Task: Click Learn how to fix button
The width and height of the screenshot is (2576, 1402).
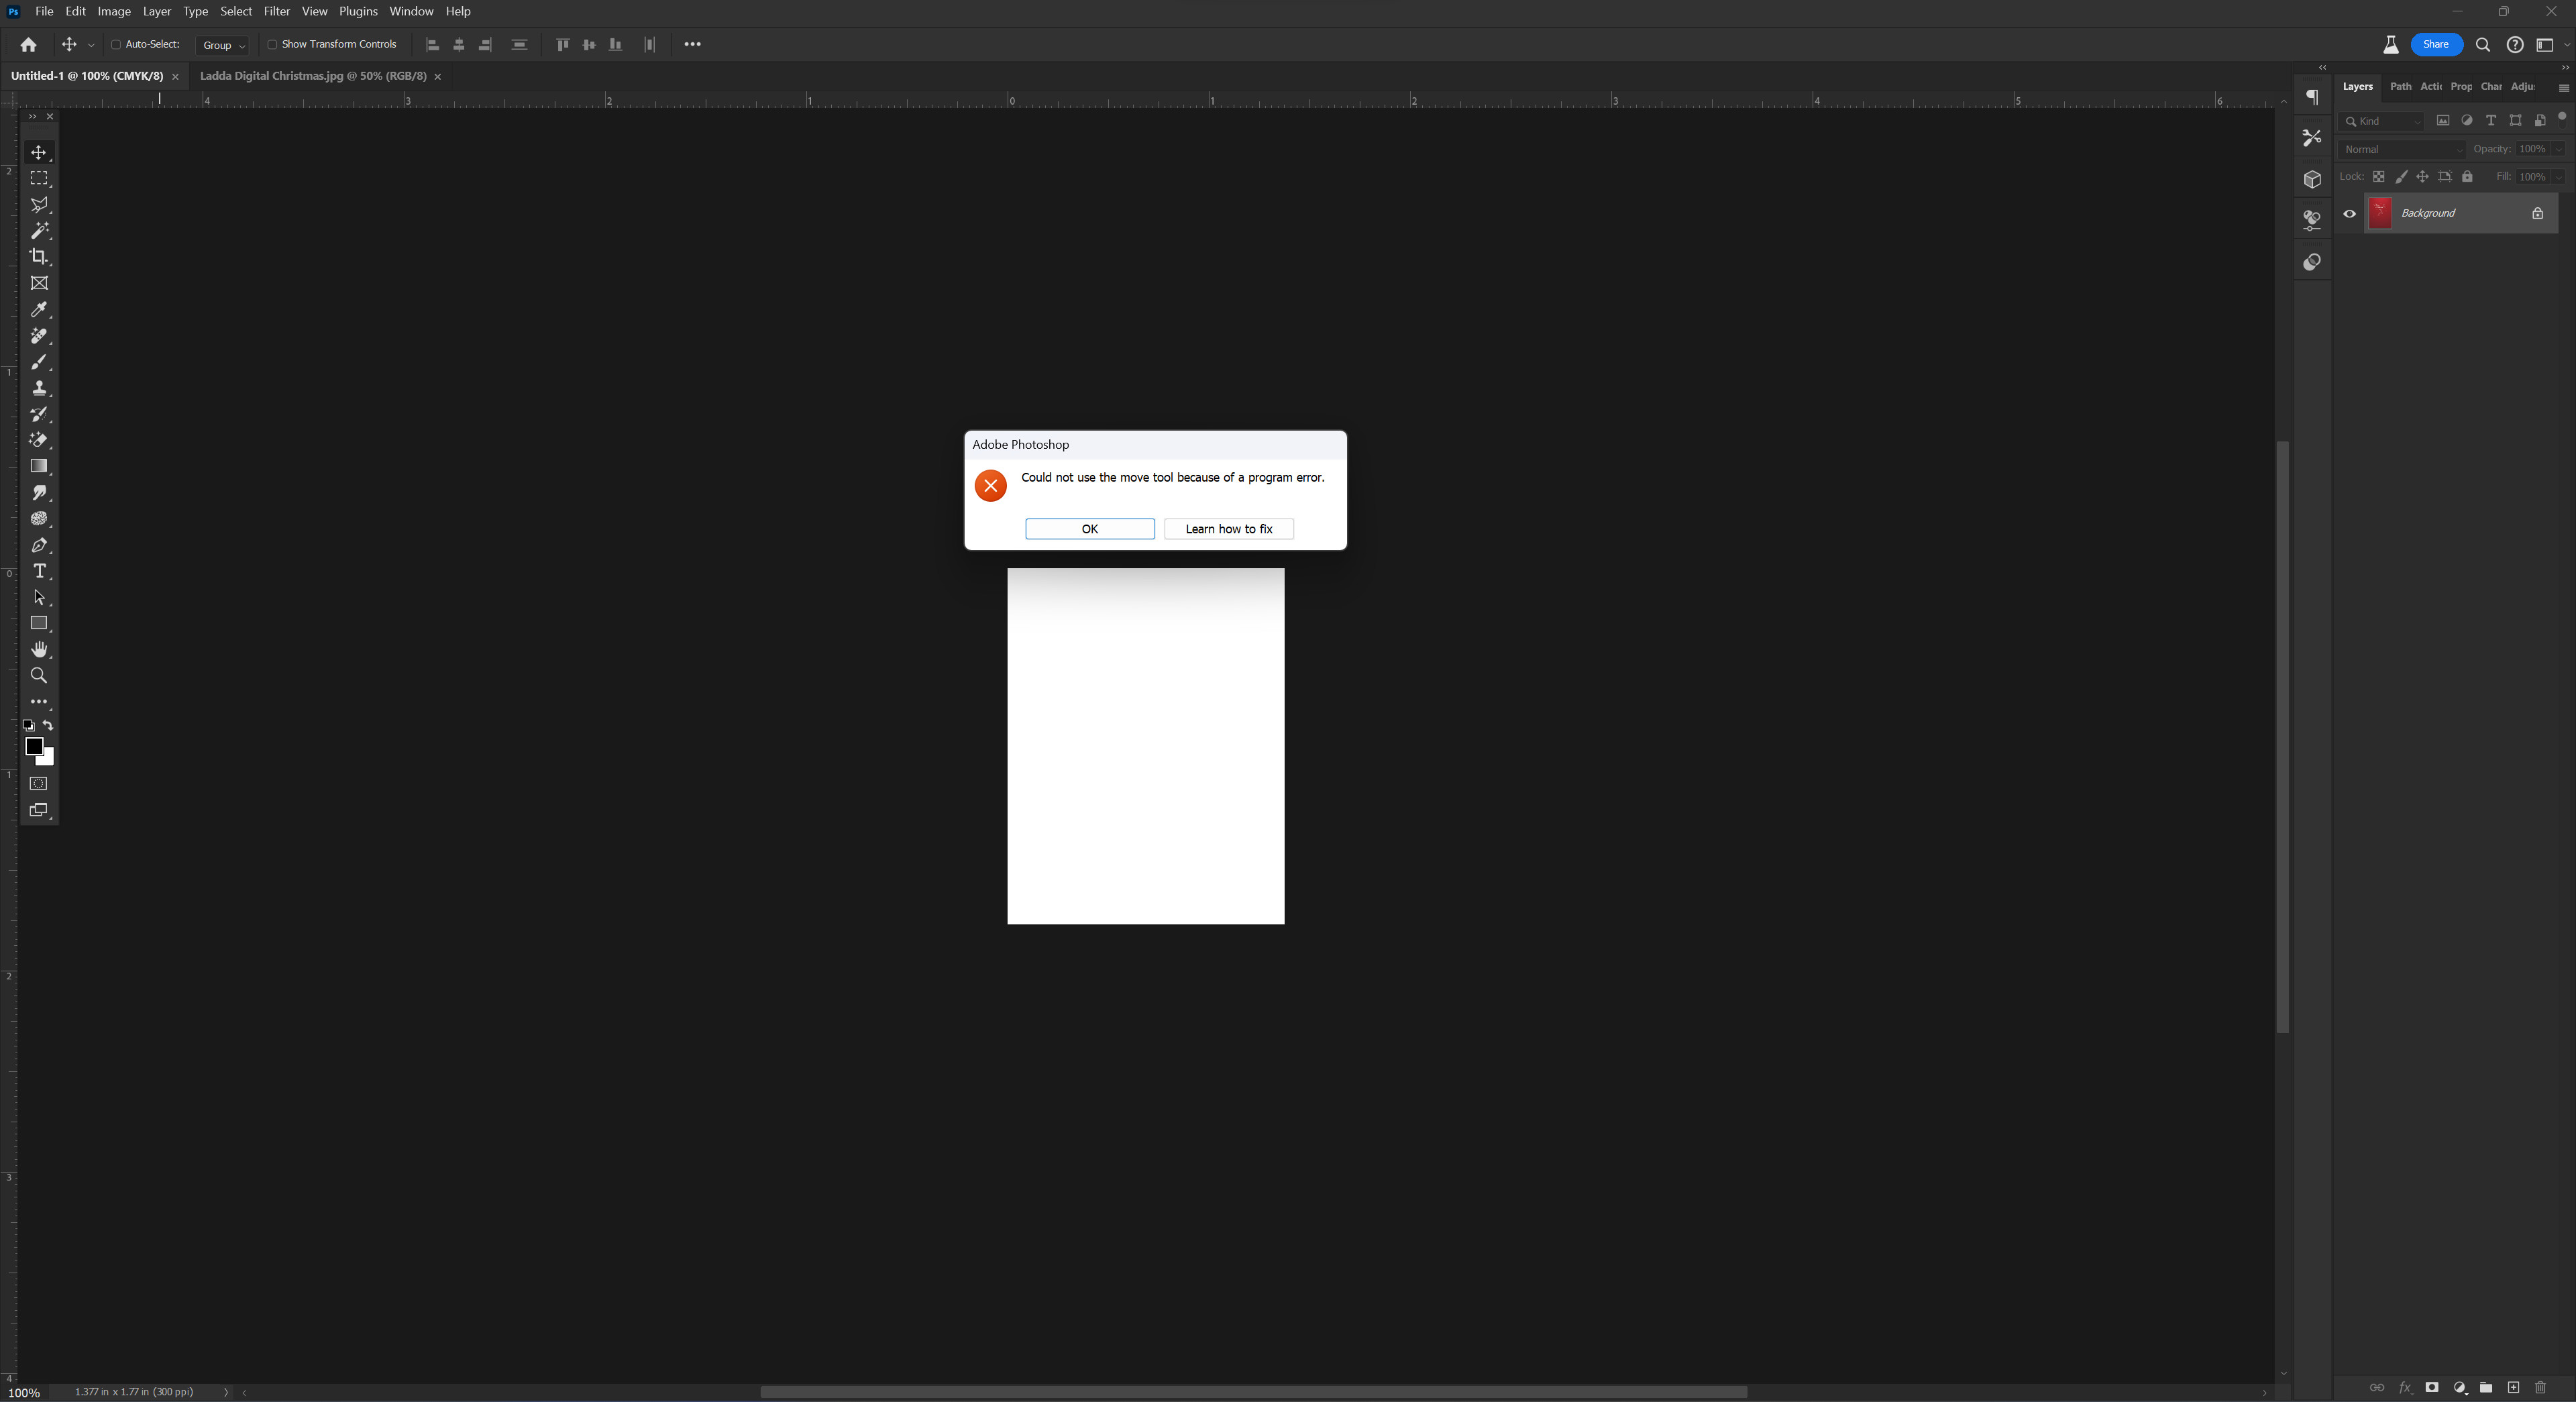Action: pyautogui.click(x=1228, y=529)
